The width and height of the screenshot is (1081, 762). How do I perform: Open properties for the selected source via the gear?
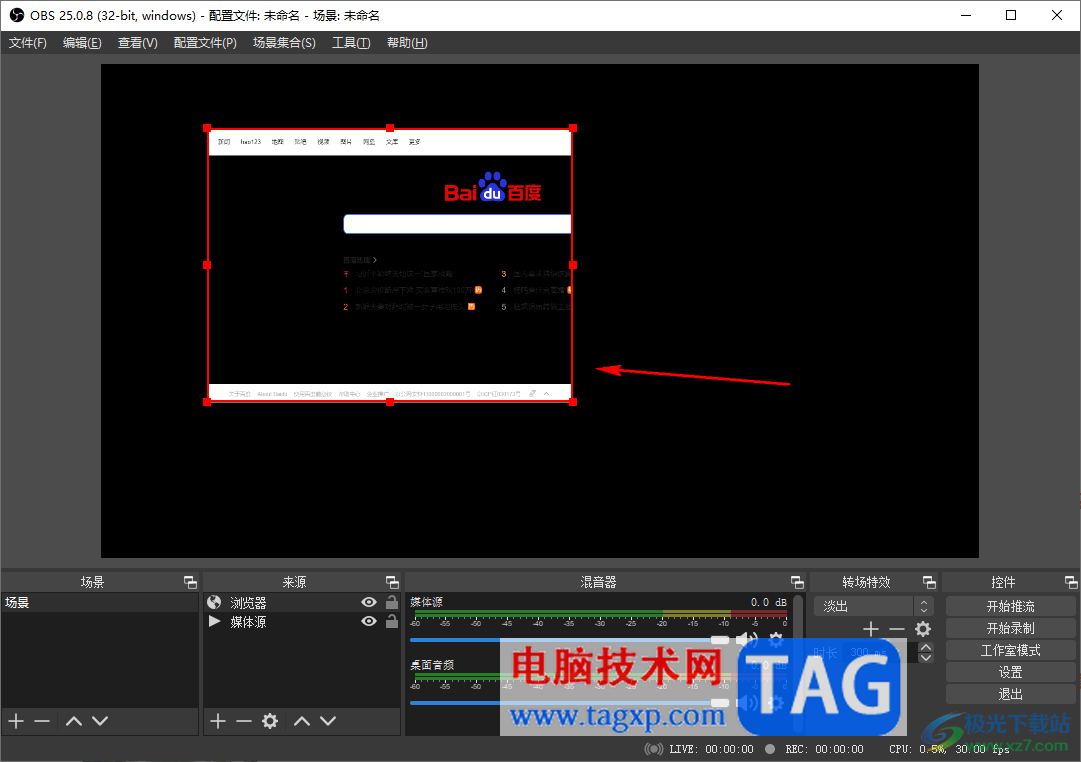pyautogui.click(x=270, y=721)
